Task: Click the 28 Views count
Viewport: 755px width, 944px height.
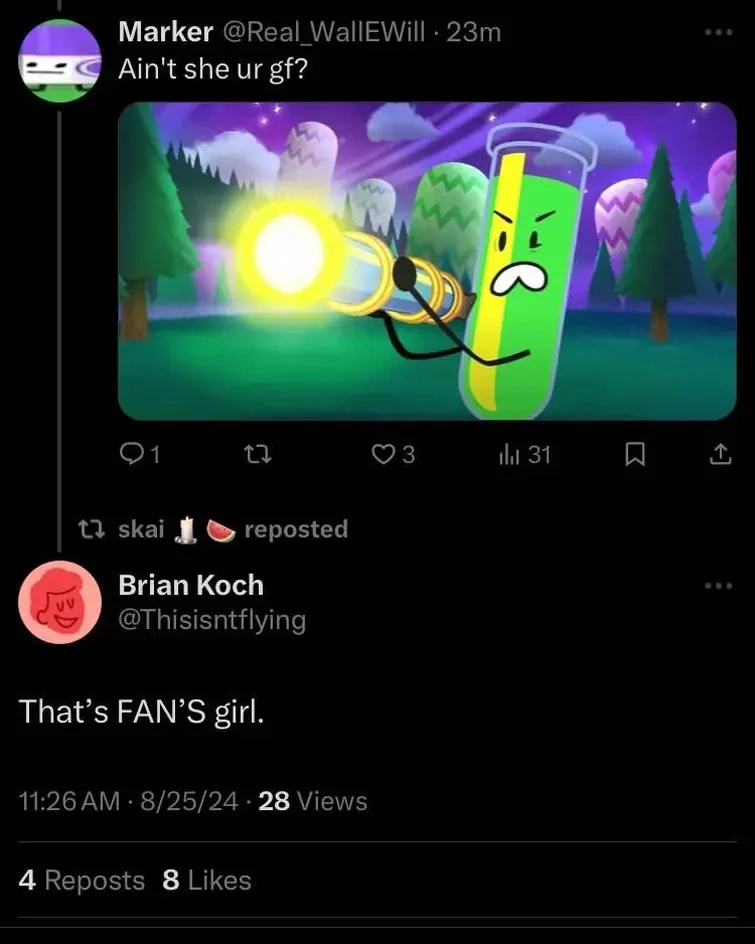Action: point(313,801)
